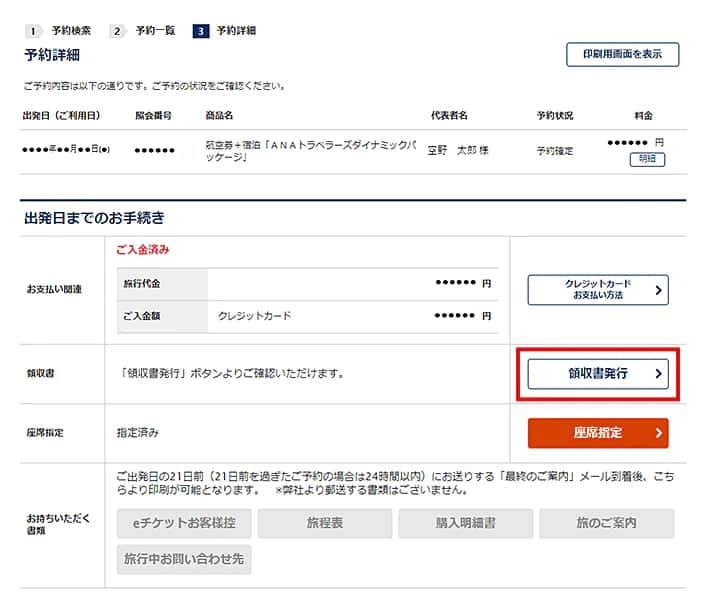Select the 予約詳細 step label
The width and height of the screenshot is (706, 610).
coord(236,31)
